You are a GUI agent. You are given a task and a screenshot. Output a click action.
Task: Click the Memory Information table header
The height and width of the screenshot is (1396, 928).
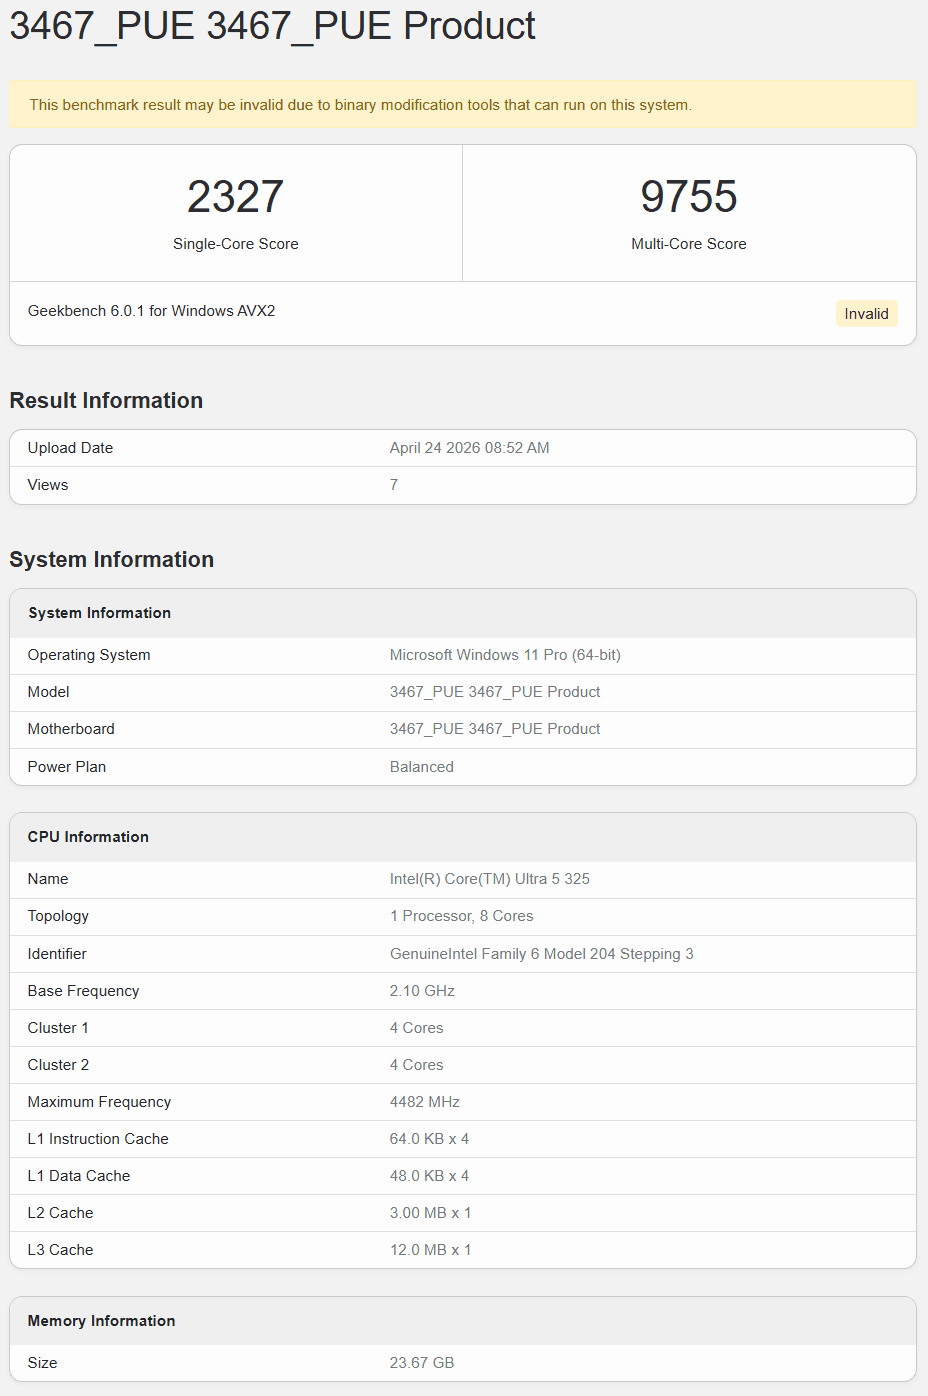coord(101,1321)
